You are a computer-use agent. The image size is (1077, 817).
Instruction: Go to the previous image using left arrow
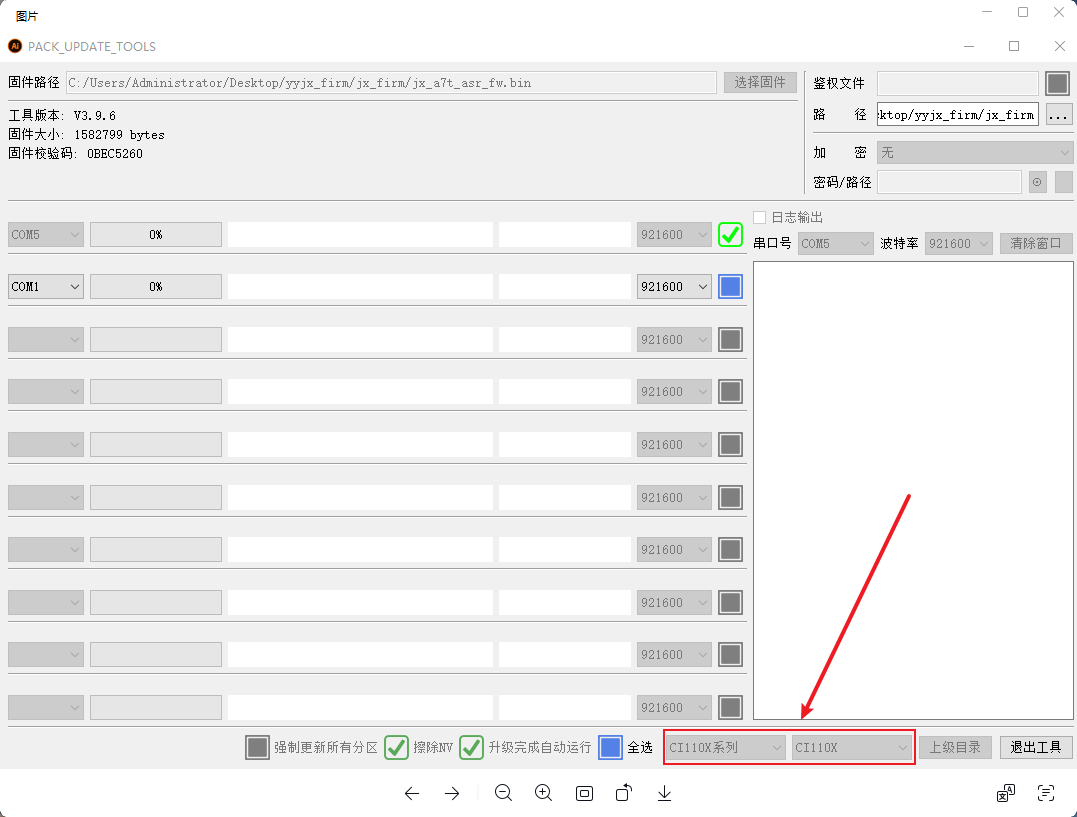pyautogui.click(x=411, y=793)
